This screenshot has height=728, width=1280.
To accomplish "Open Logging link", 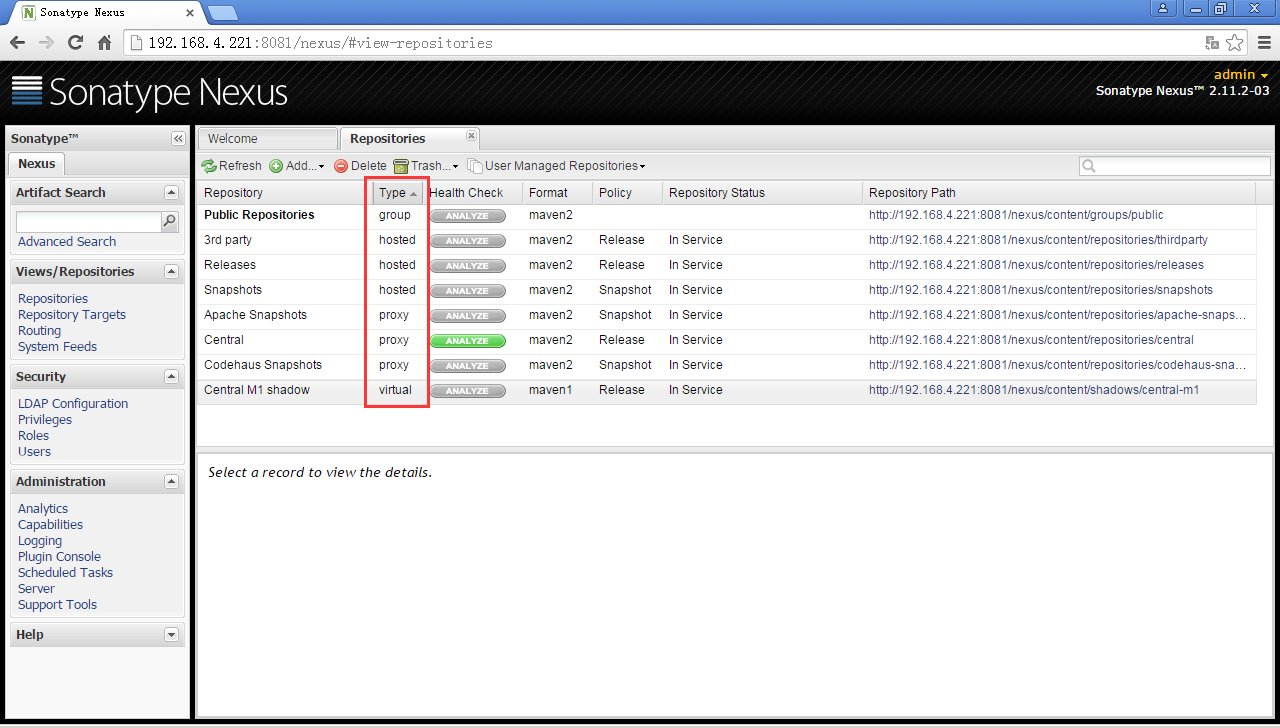I will pyautogui.click(x=40, y=541).
